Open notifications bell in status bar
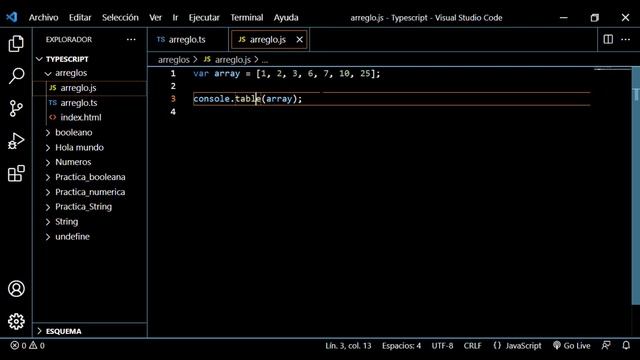 click(626, 345)
